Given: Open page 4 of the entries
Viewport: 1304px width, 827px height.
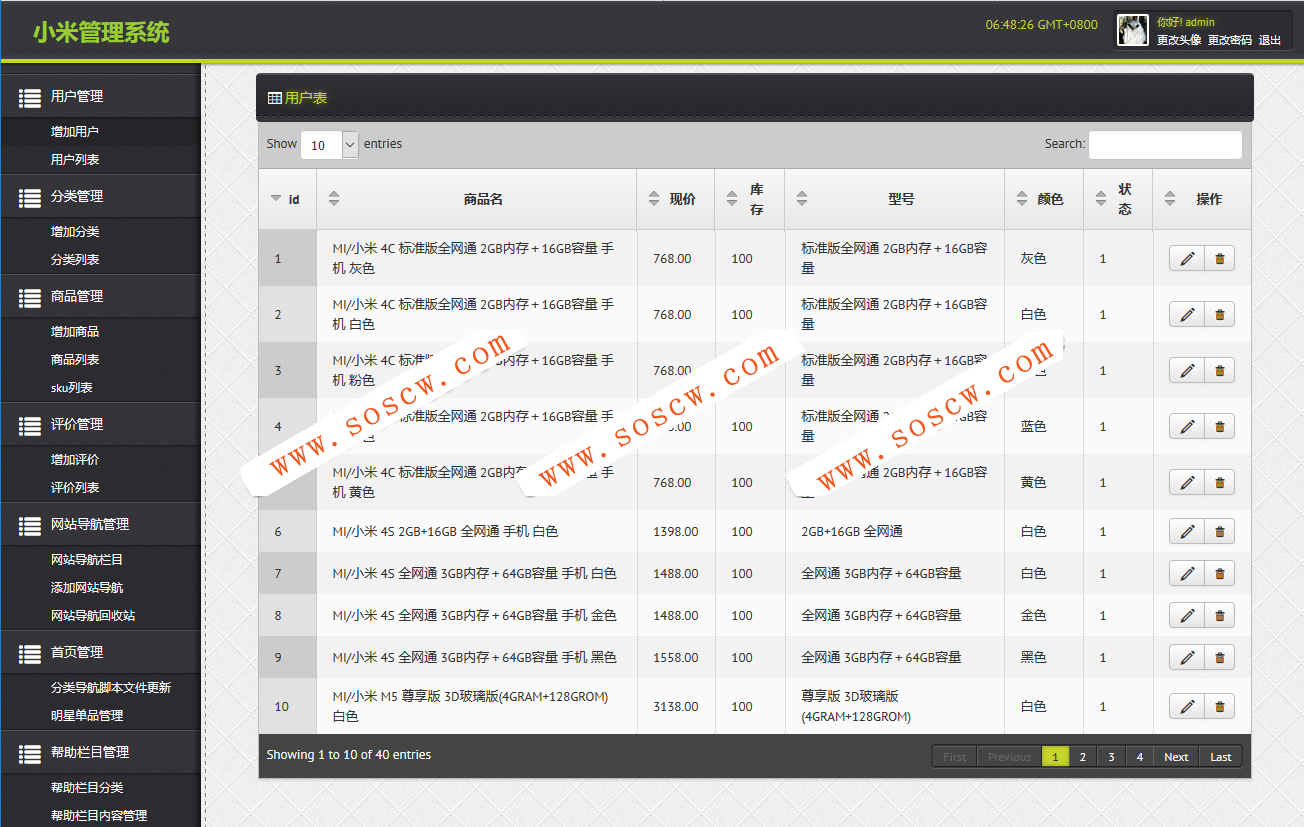Looking at the screenshot, I should point(1139,757).
